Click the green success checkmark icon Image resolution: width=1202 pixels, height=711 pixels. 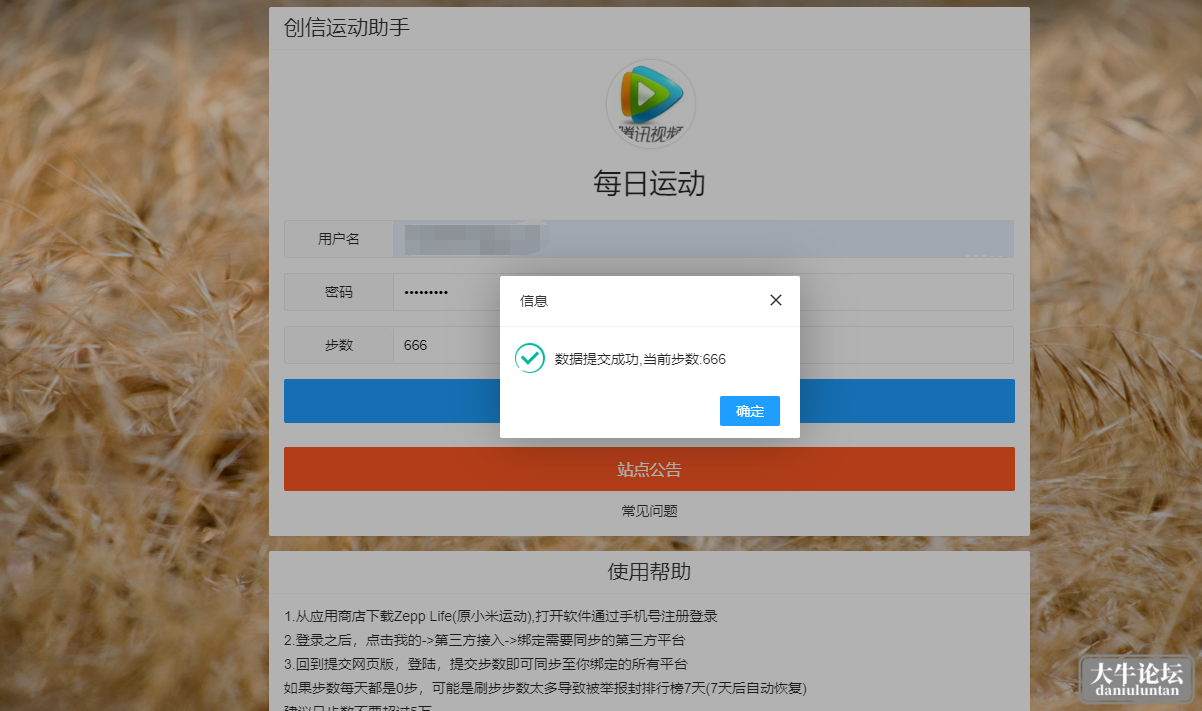point(529,358)
